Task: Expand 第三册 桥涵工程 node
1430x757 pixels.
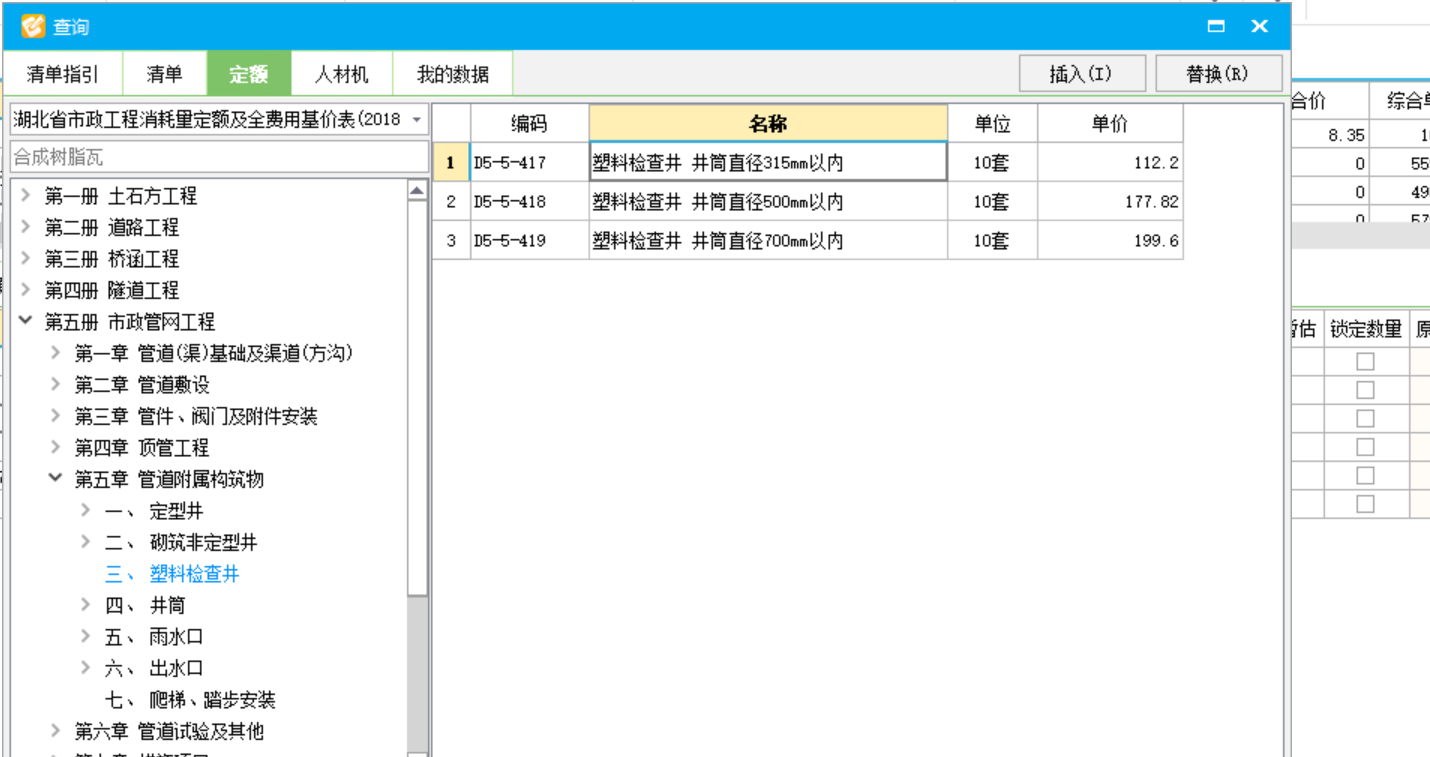Action: click(26, 258)
